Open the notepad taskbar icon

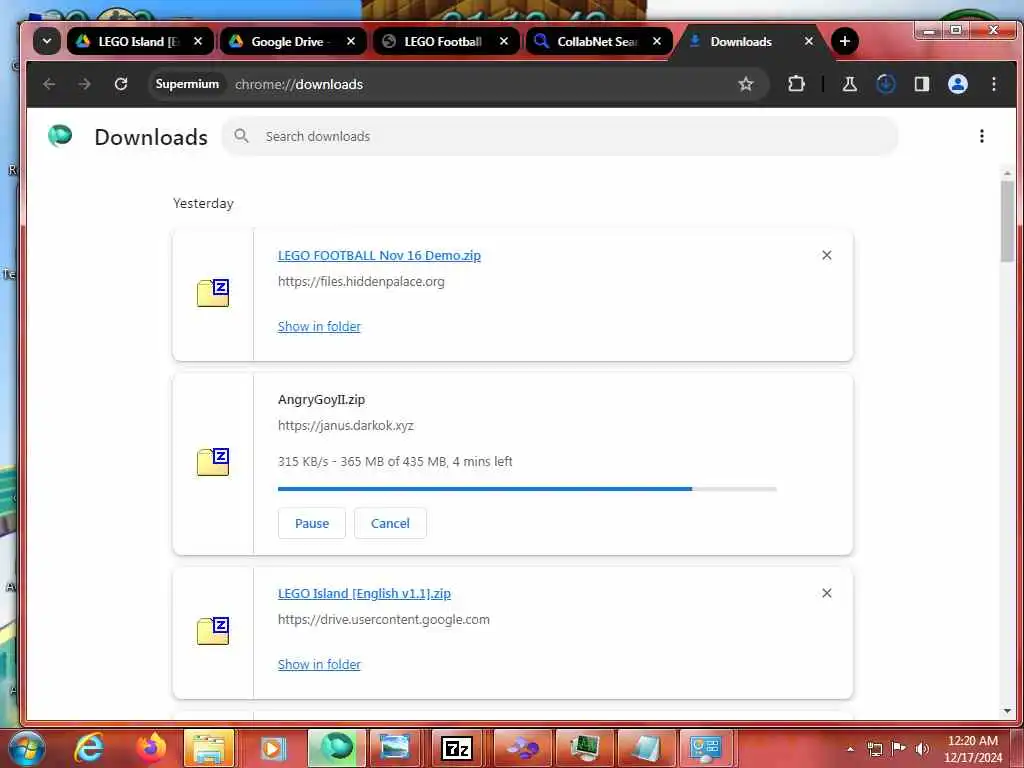click(x=646, y=748)
